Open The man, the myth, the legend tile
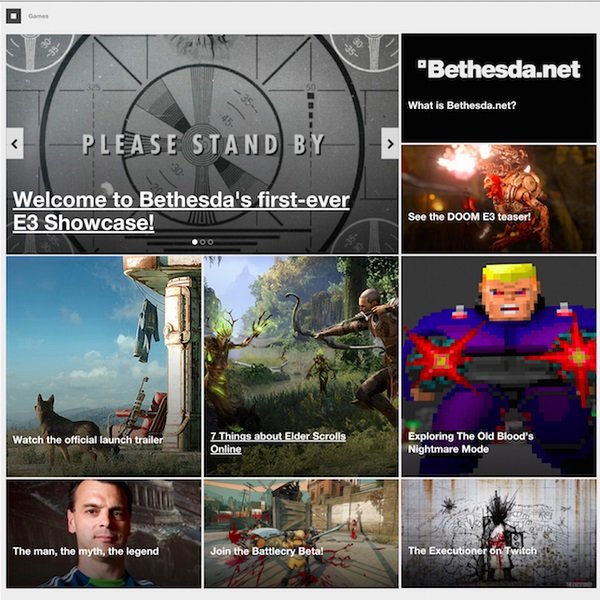 (x=104, y=534)
